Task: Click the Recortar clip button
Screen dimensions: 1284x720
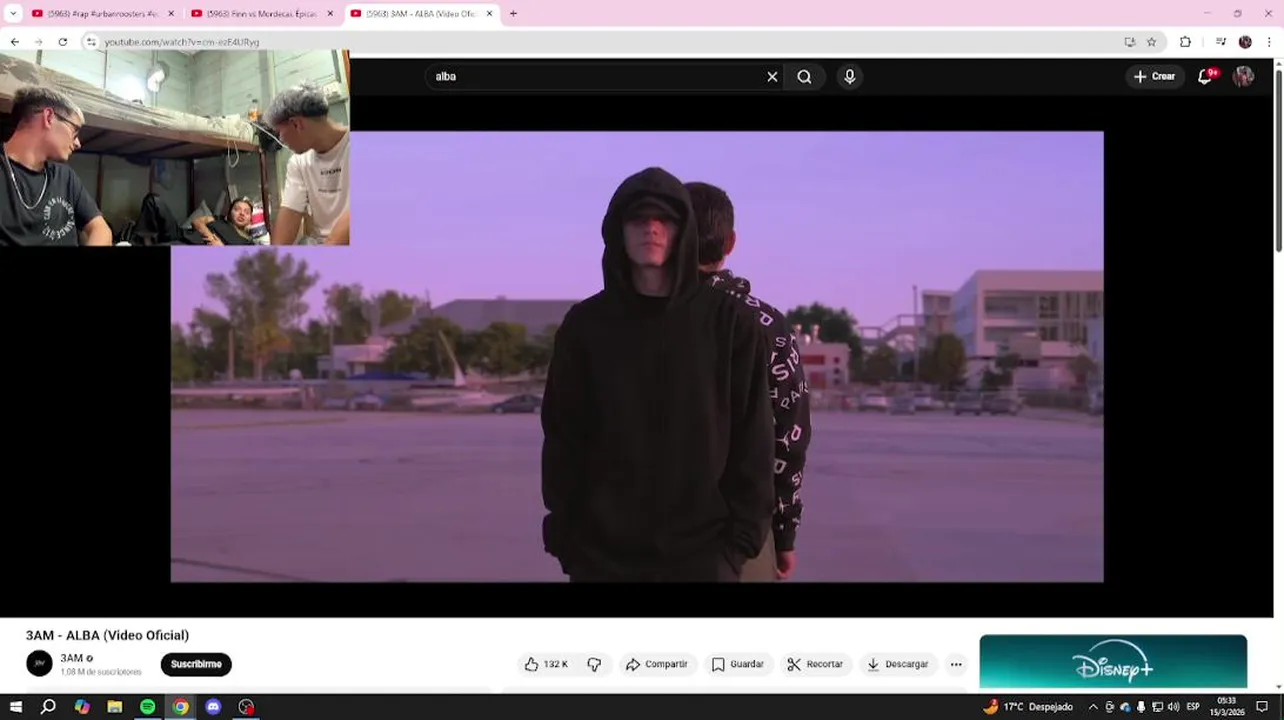Action: point(816,664)
